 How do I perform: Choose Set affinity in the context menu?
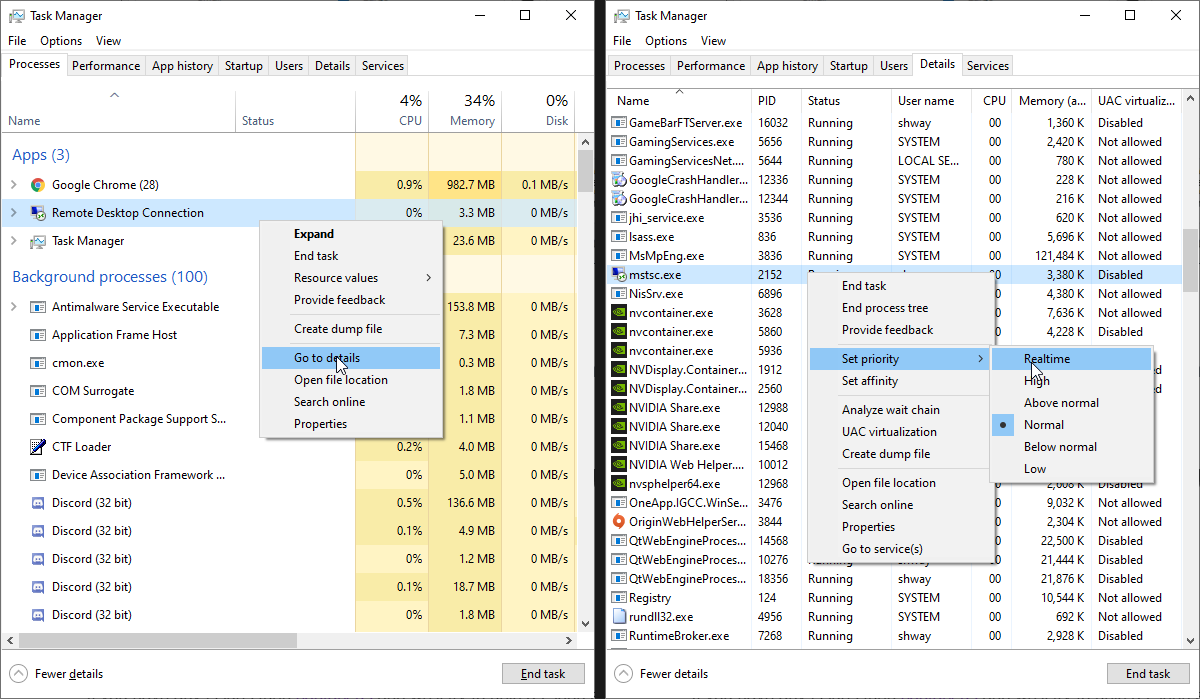coord(900,381)
